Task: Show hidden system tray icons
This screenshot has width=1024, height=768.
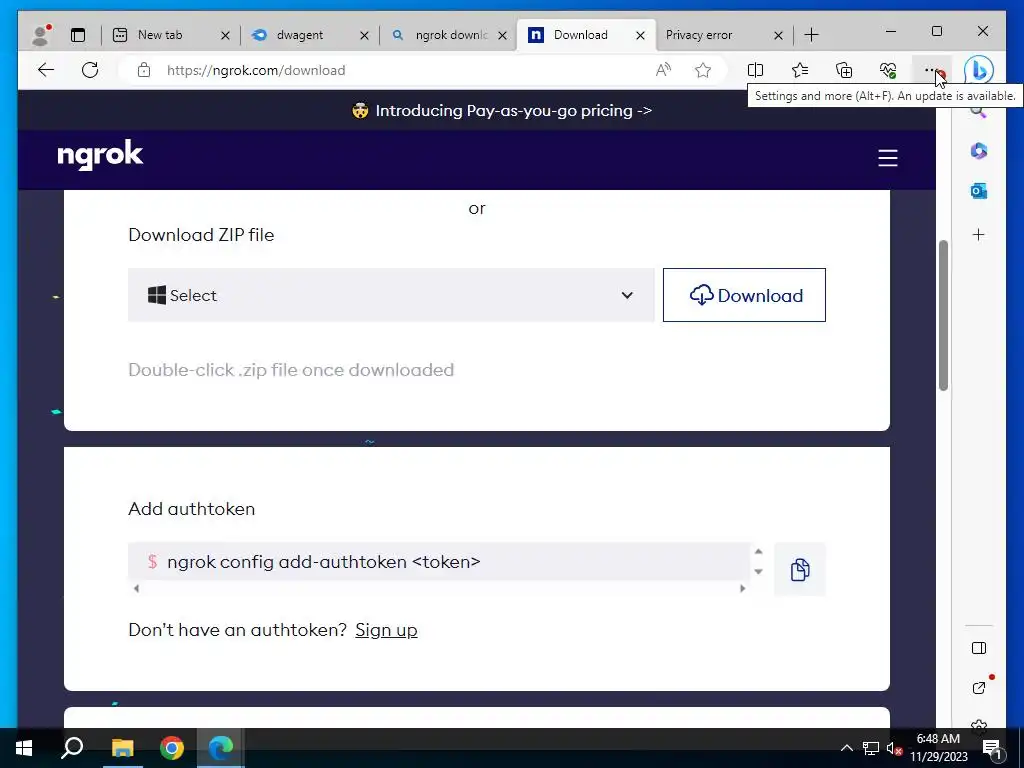Action: pos(846,748)
